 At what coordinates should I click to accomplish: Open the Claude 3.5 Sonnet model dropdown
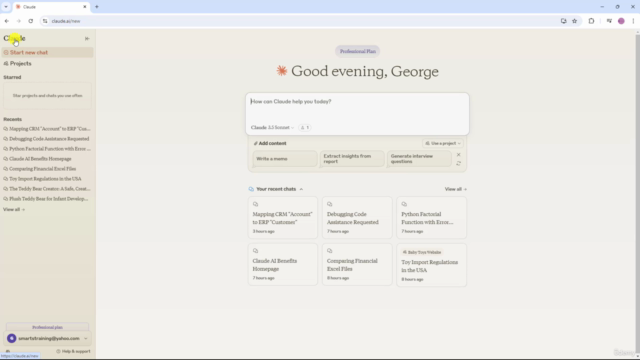click(272, 128)
